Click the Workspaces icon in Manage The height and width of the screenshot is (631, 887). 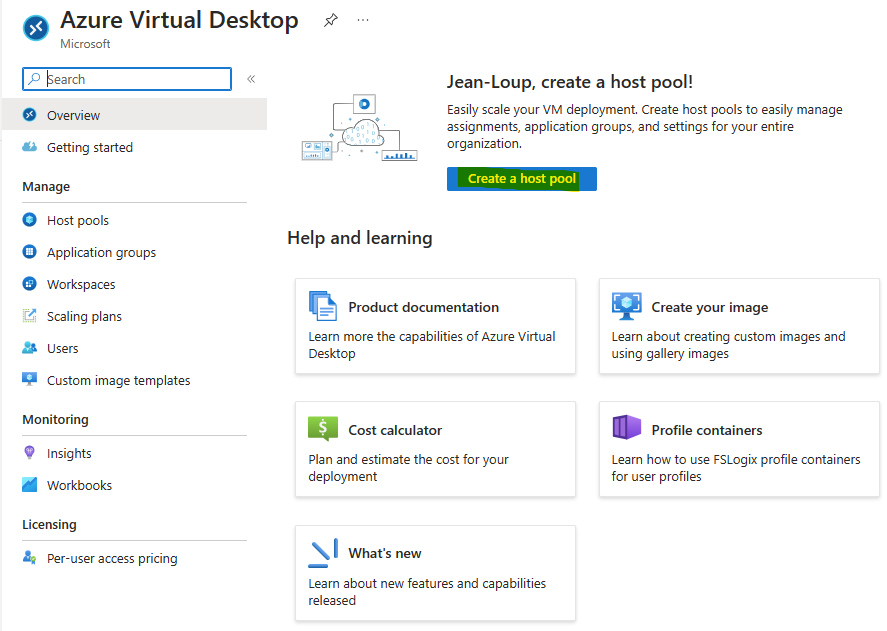pos(29,284)
